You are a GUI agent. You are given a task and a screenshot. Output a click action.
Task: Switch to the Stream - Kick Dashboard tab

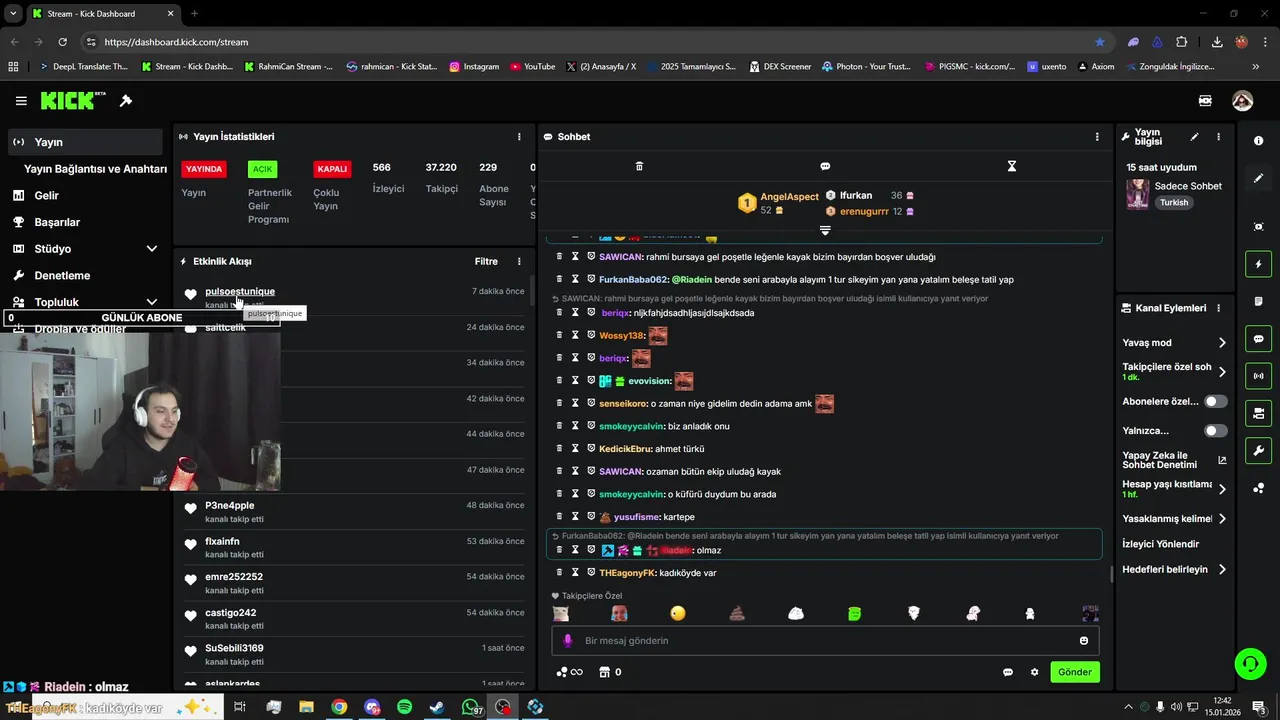(x=102, y=14)
